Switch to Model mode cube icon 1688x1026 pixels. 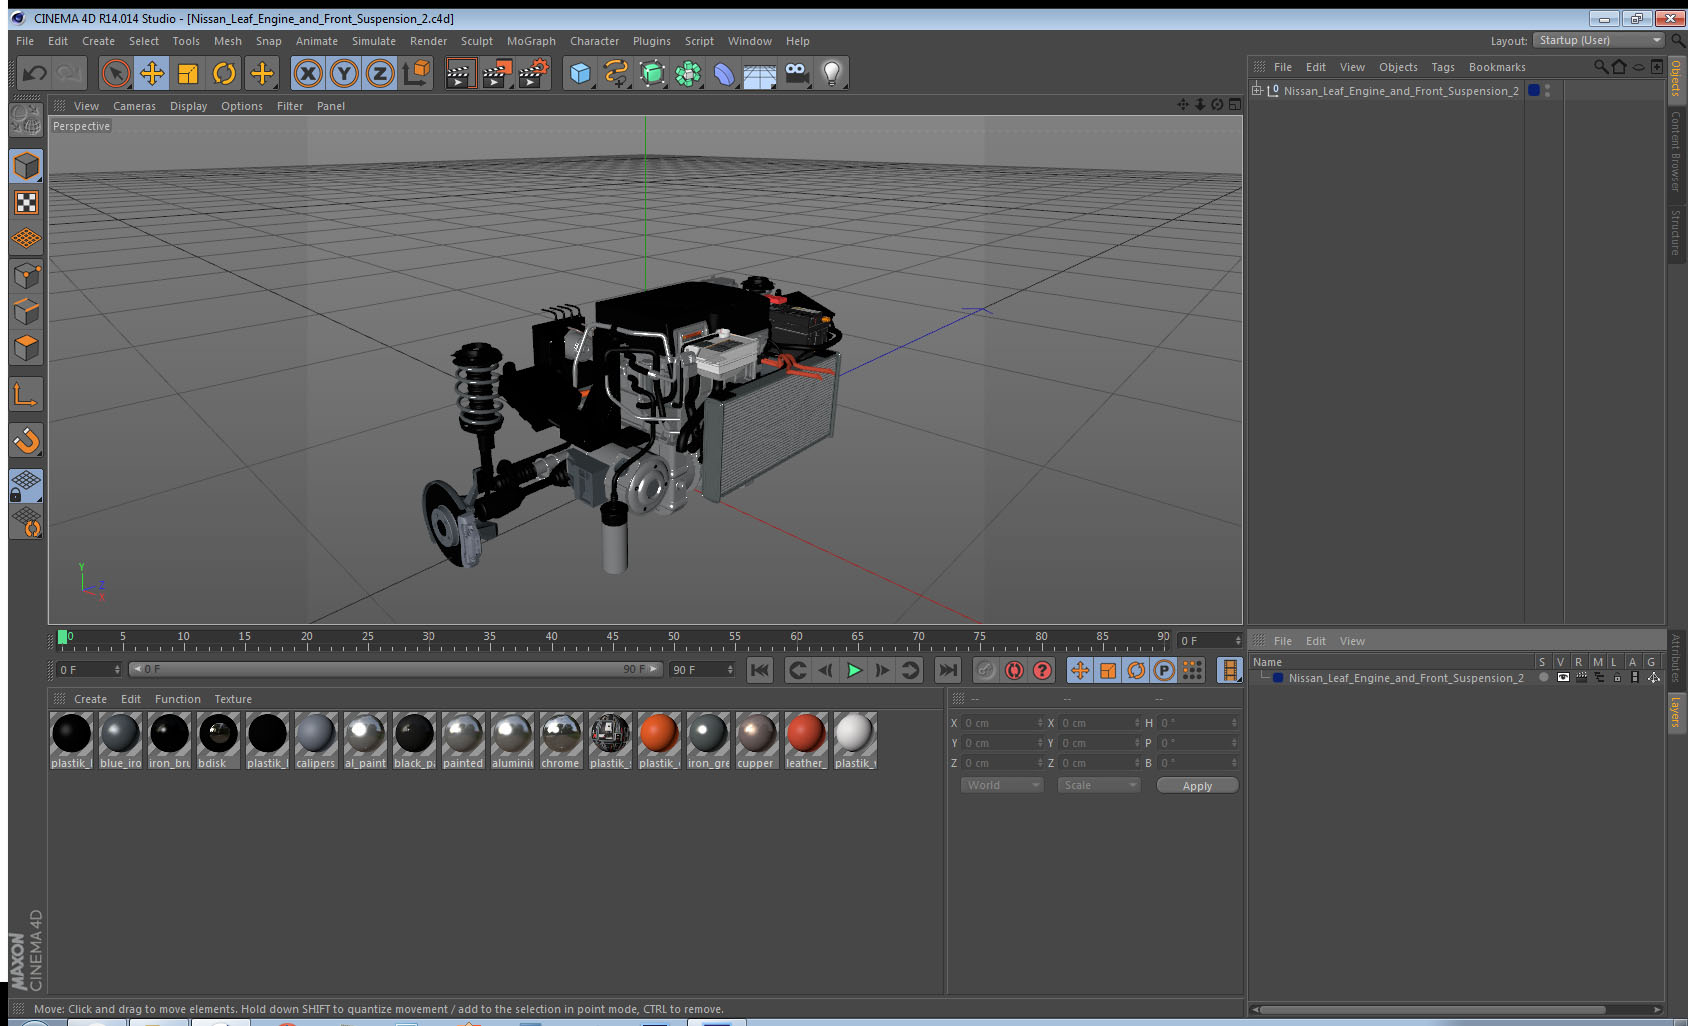[x=26, y=166]
